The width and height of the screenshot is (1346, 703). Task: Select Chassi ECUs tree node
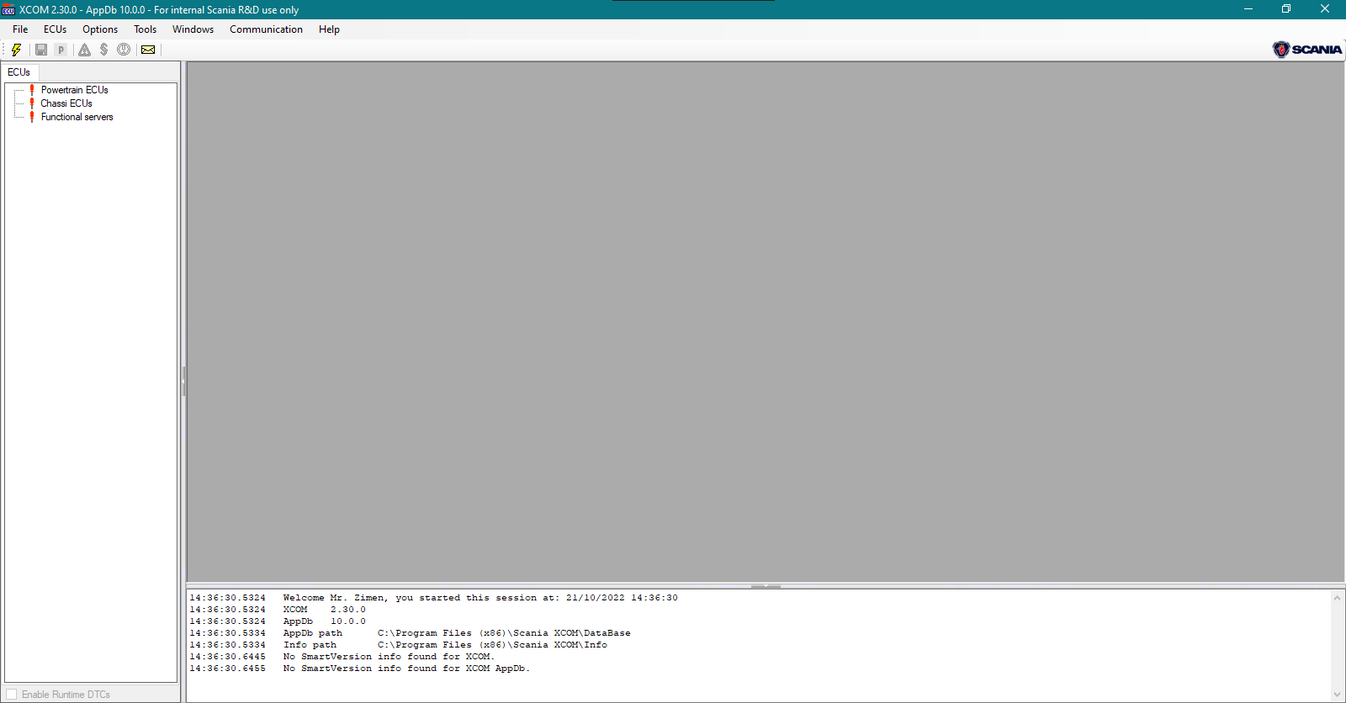coord(66,103)
